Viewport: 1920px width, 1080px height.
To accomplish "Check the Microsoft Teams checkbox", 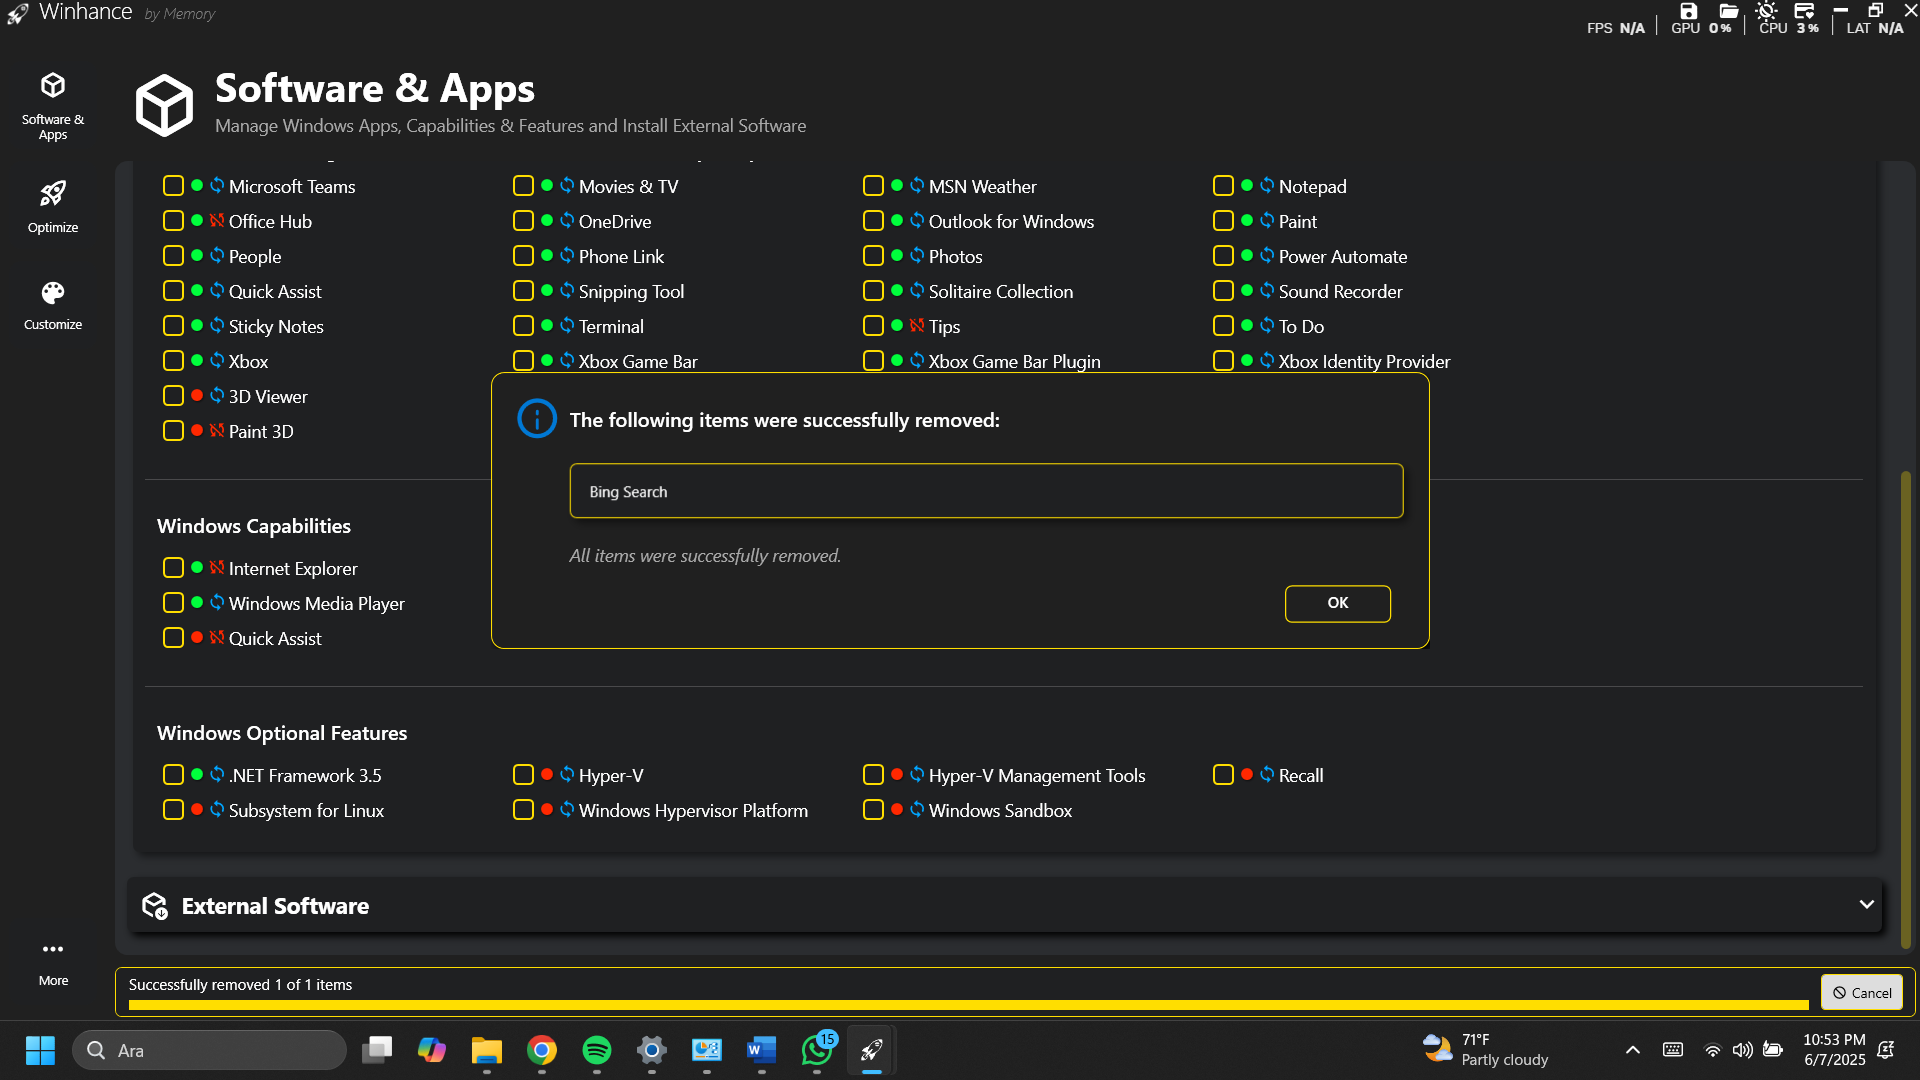I will tap(173, 186).
